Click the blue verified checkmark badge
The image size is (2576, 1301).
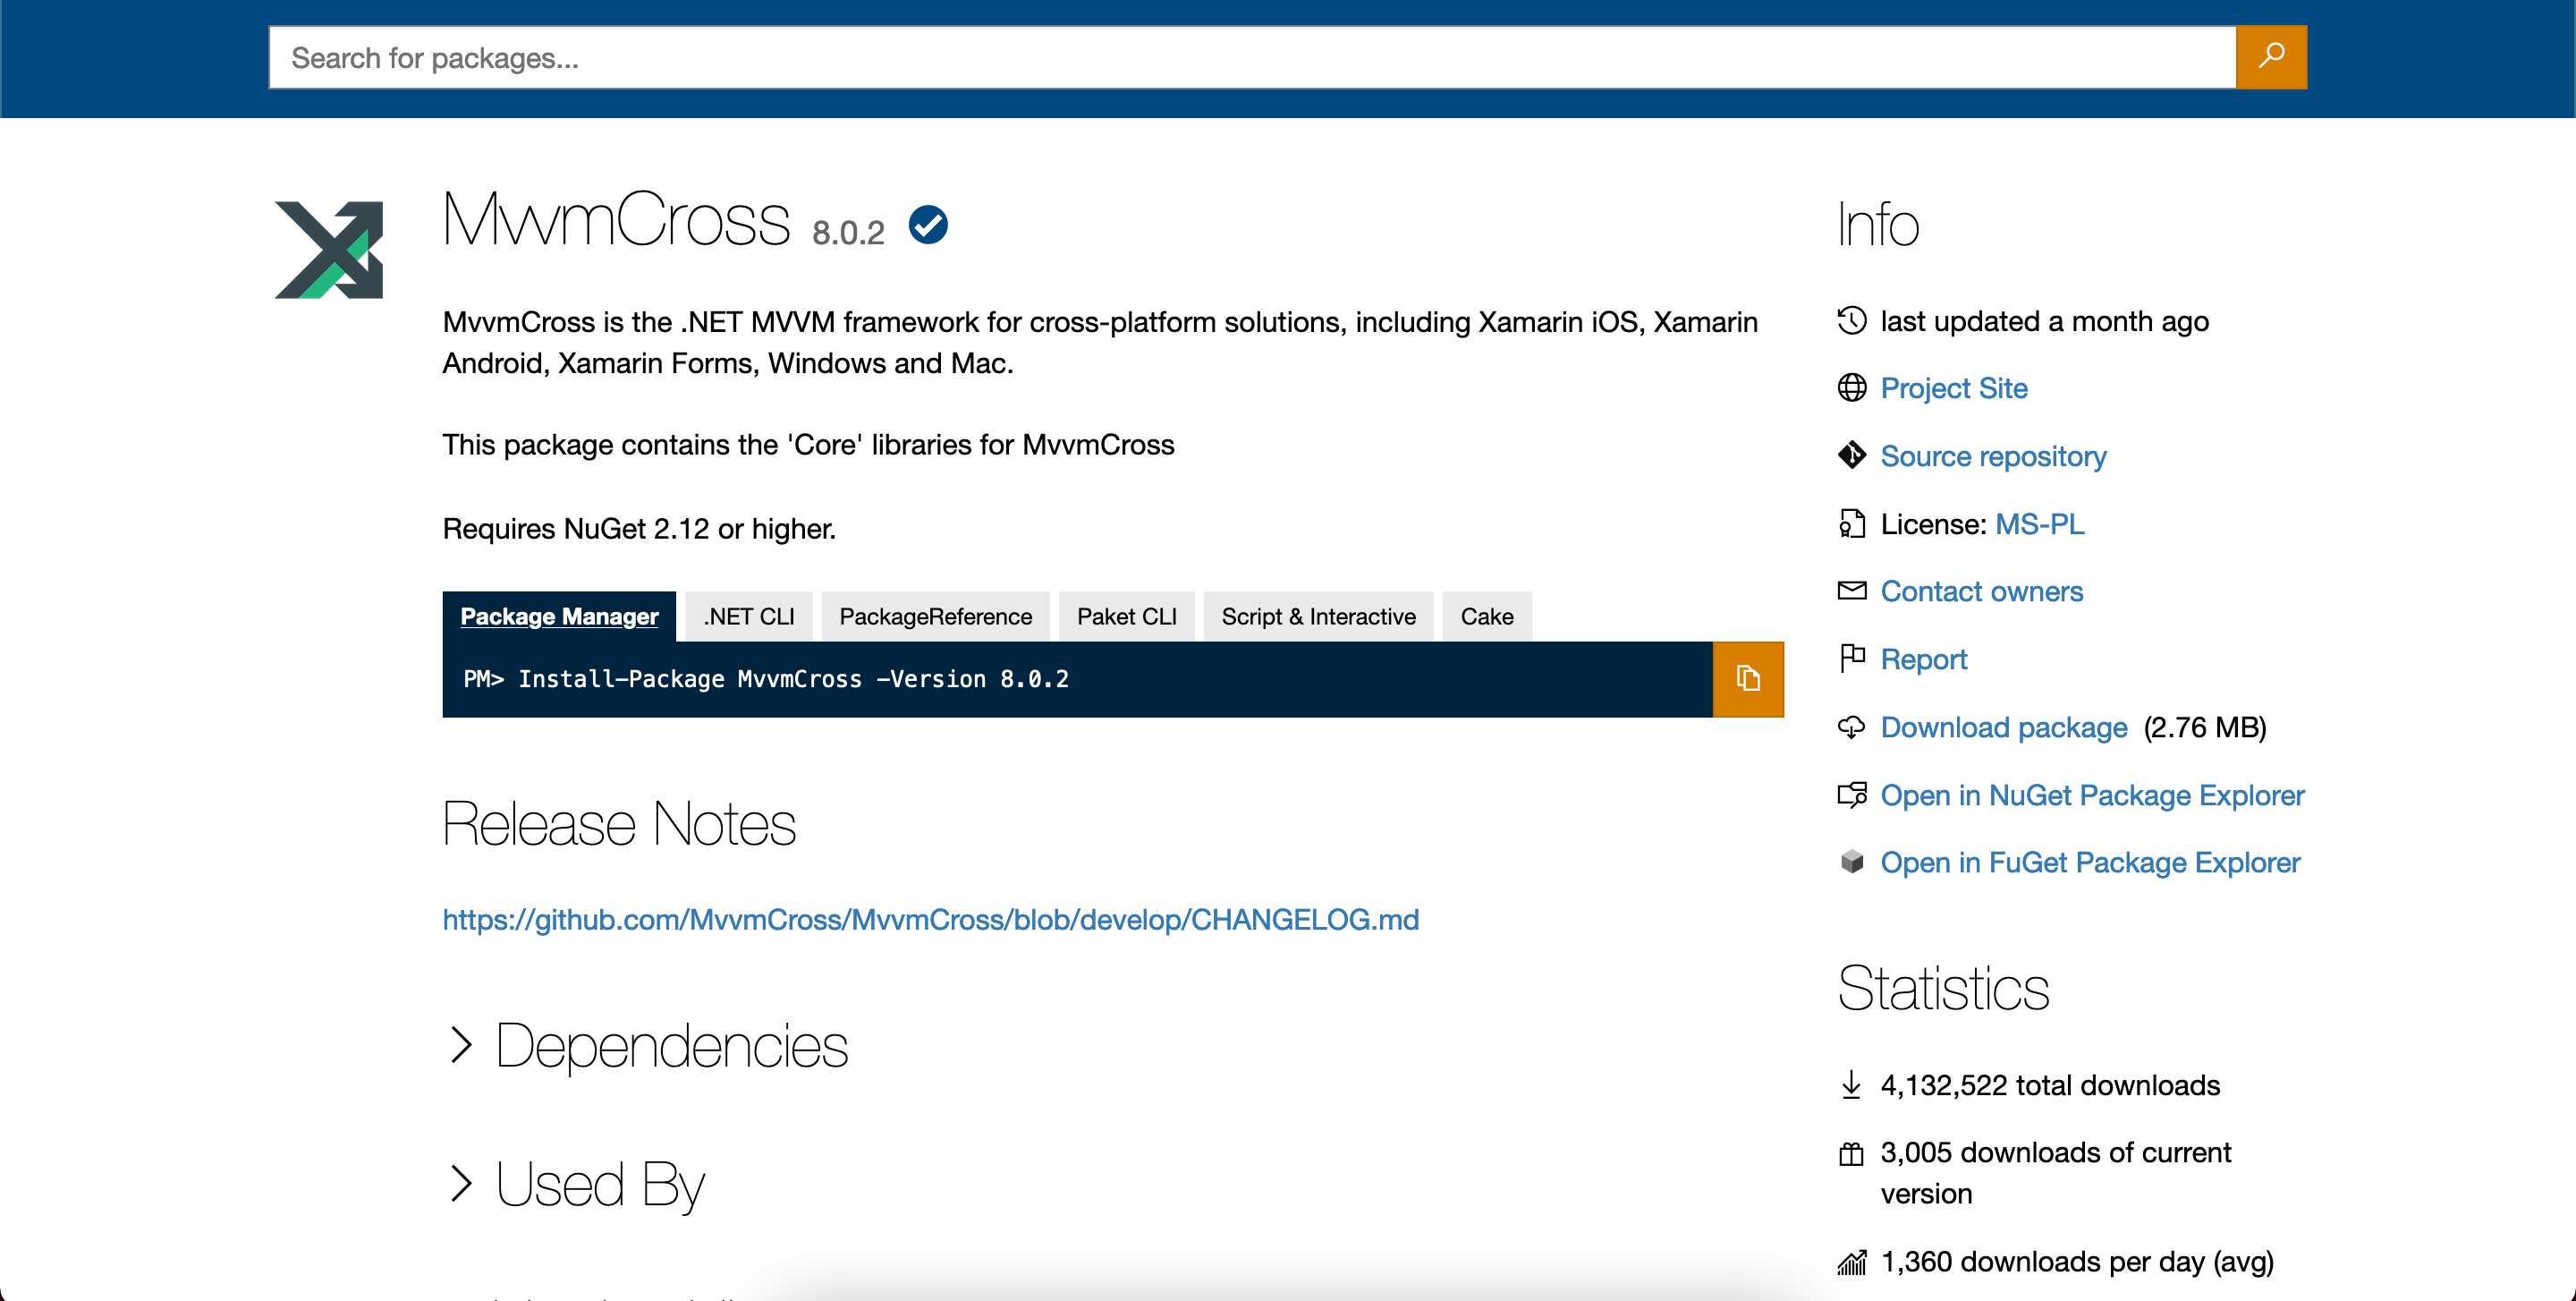click(x=927, y=225)
